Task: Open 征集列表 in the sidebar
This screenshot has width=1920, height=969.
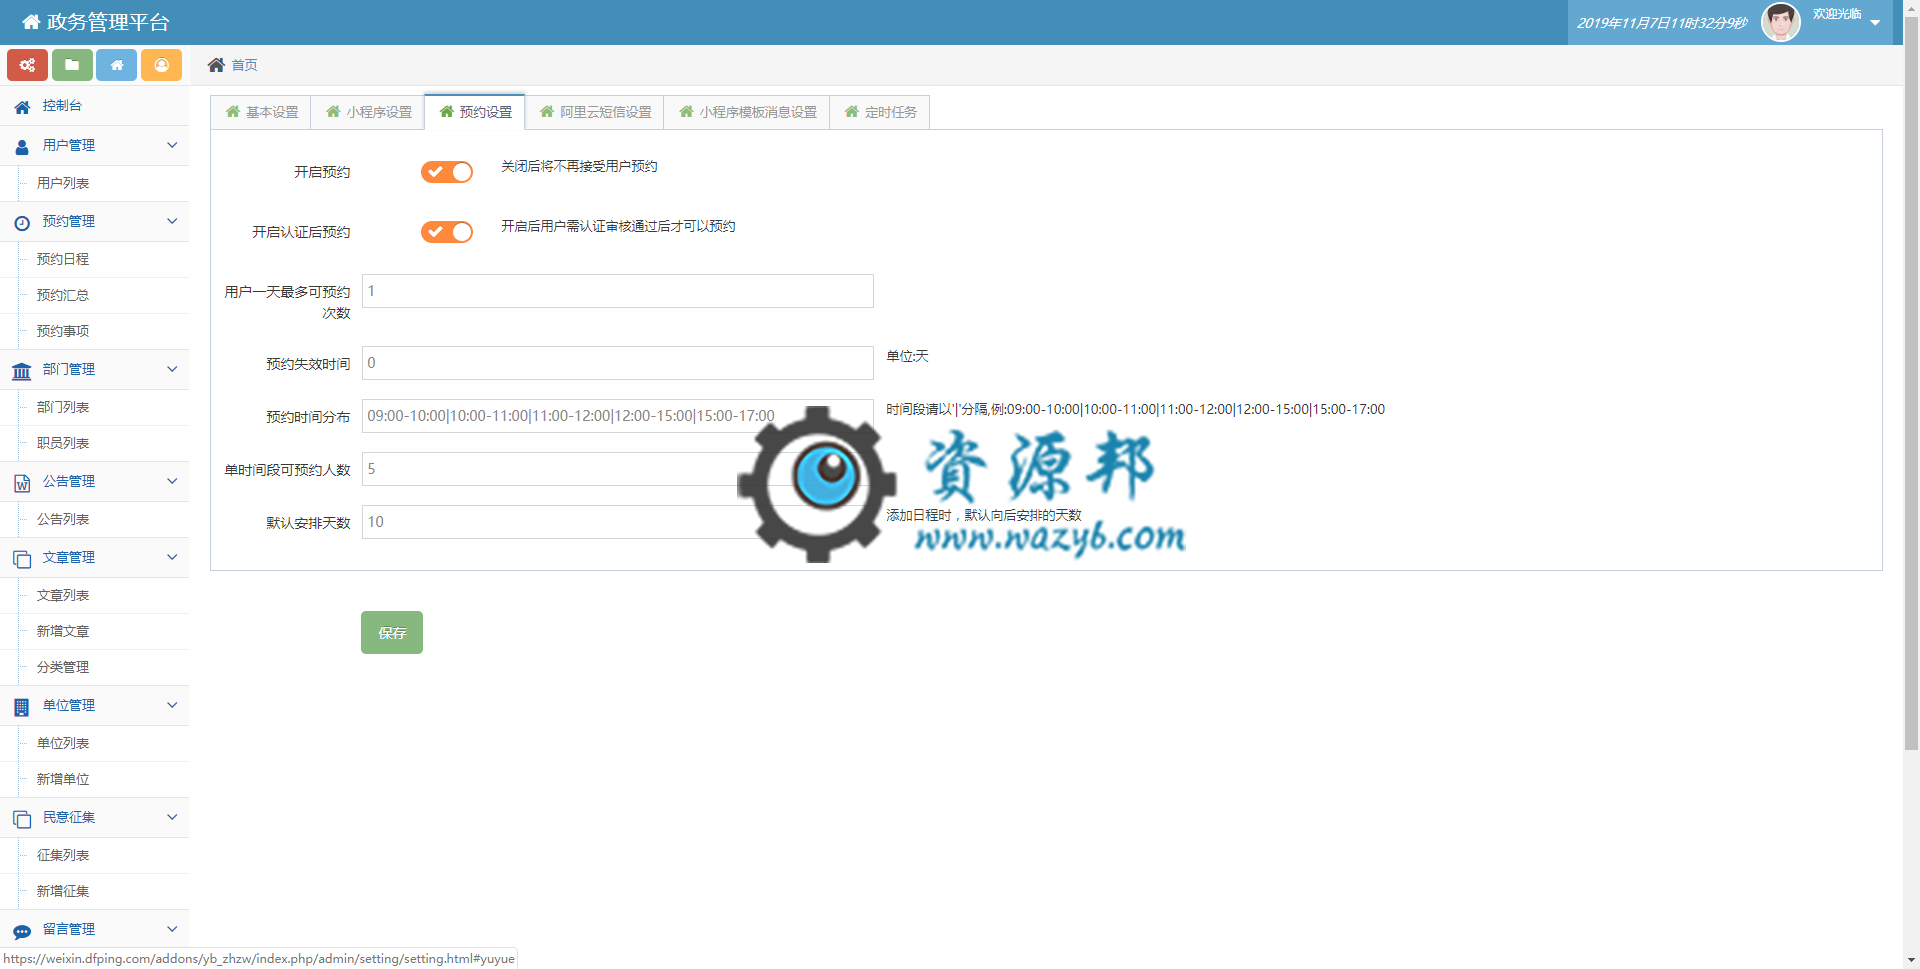Action: (63, 855)
